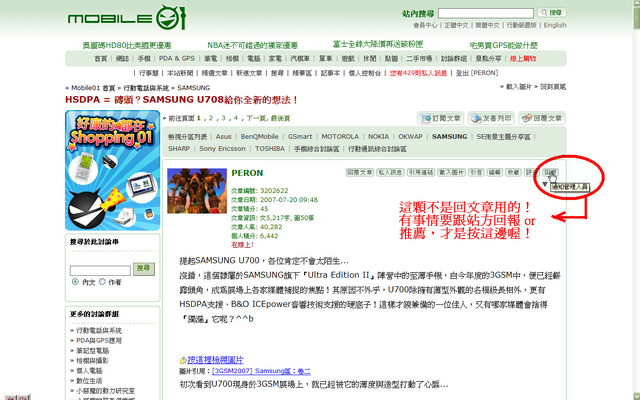This screenshot has width=640, height=400.
Task: Open the 相機 navigation item
Action: tap(232, 59)
